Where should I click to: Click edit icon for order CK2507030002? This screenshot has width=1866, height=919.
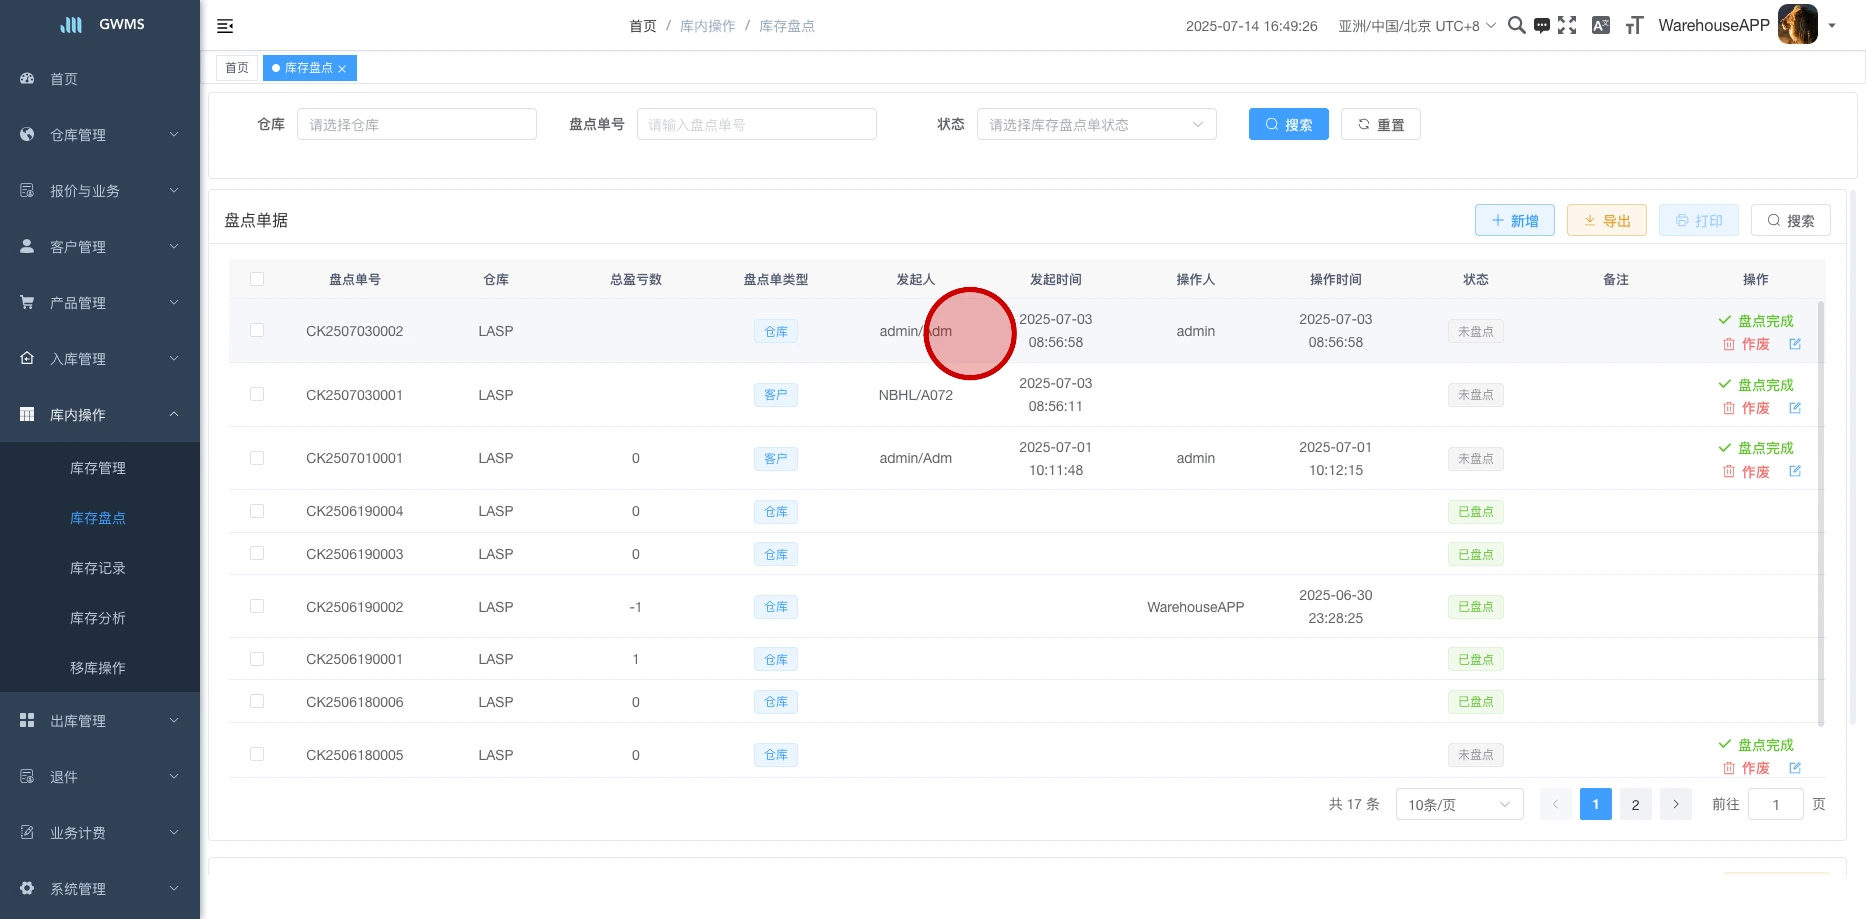click(1795, 344)
